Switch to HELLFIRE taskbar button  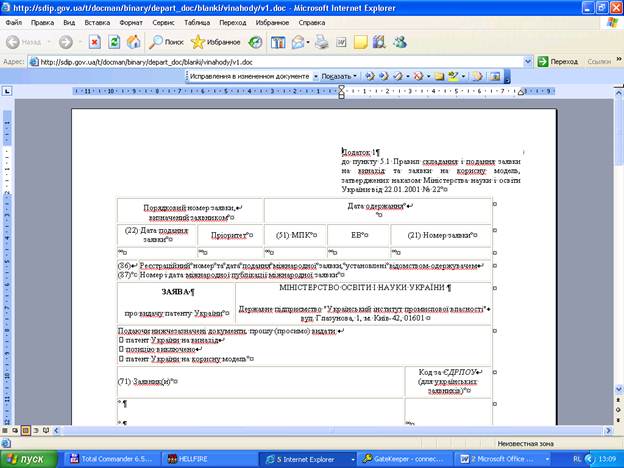click(x=209, y=459)
